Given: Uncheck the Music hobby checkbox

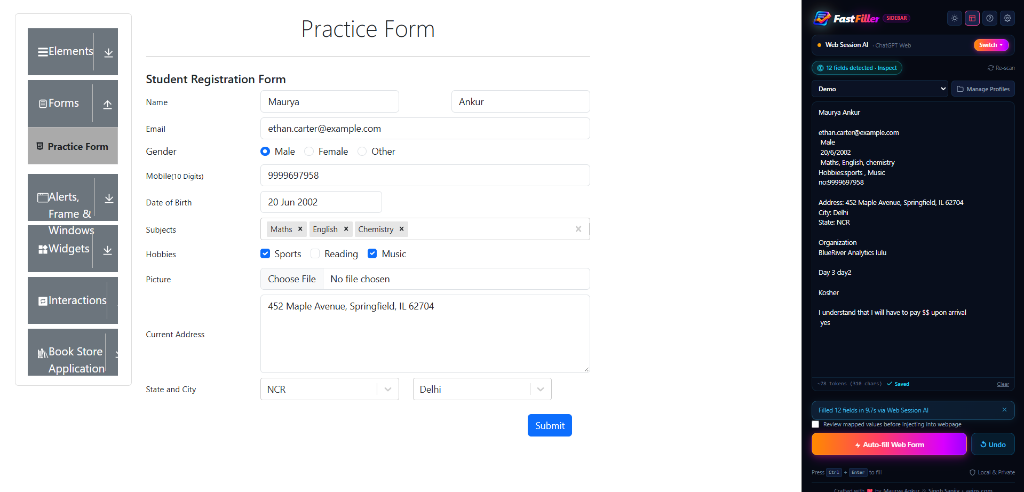Looking at the screenshot, I should point(372,254).
